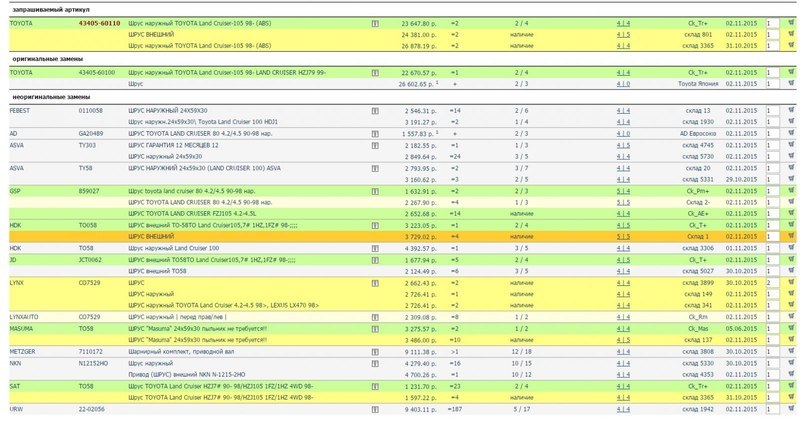
Task: Open info icon for HDK TO058
Action: click(x=375, y=226)
